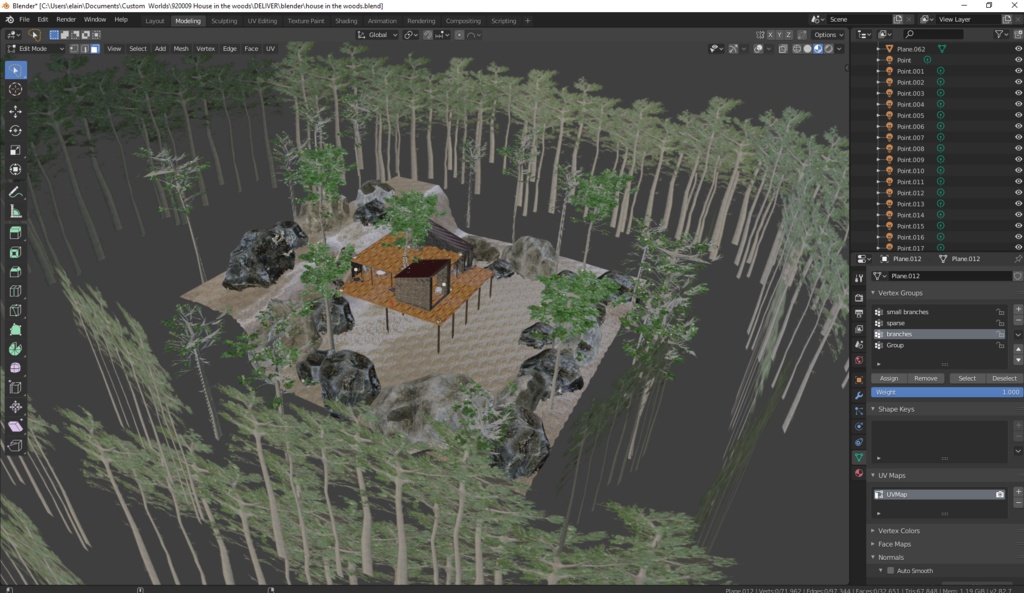Select the Extrude Region tool
The width and height of the screenshot is (1024, 593).
click(14, 232)
